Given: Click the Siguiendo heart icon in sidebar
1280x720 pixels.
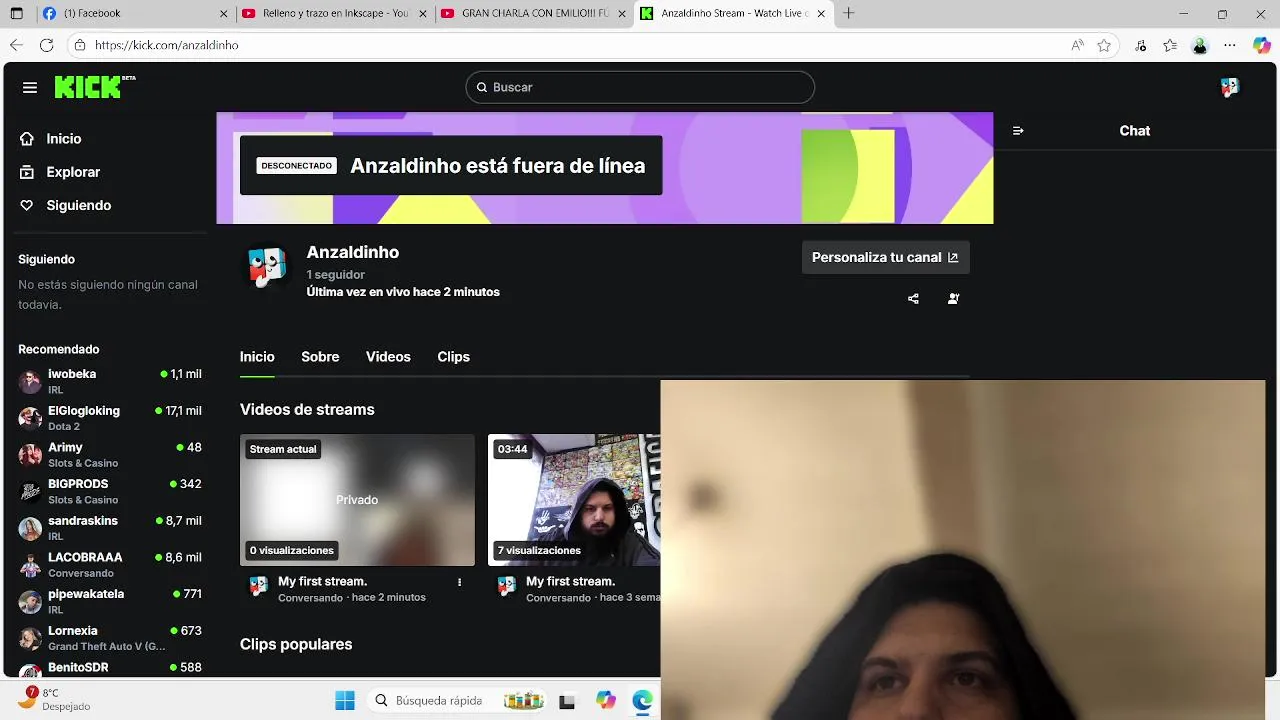Looking at the screenshot, I should 27,205.
